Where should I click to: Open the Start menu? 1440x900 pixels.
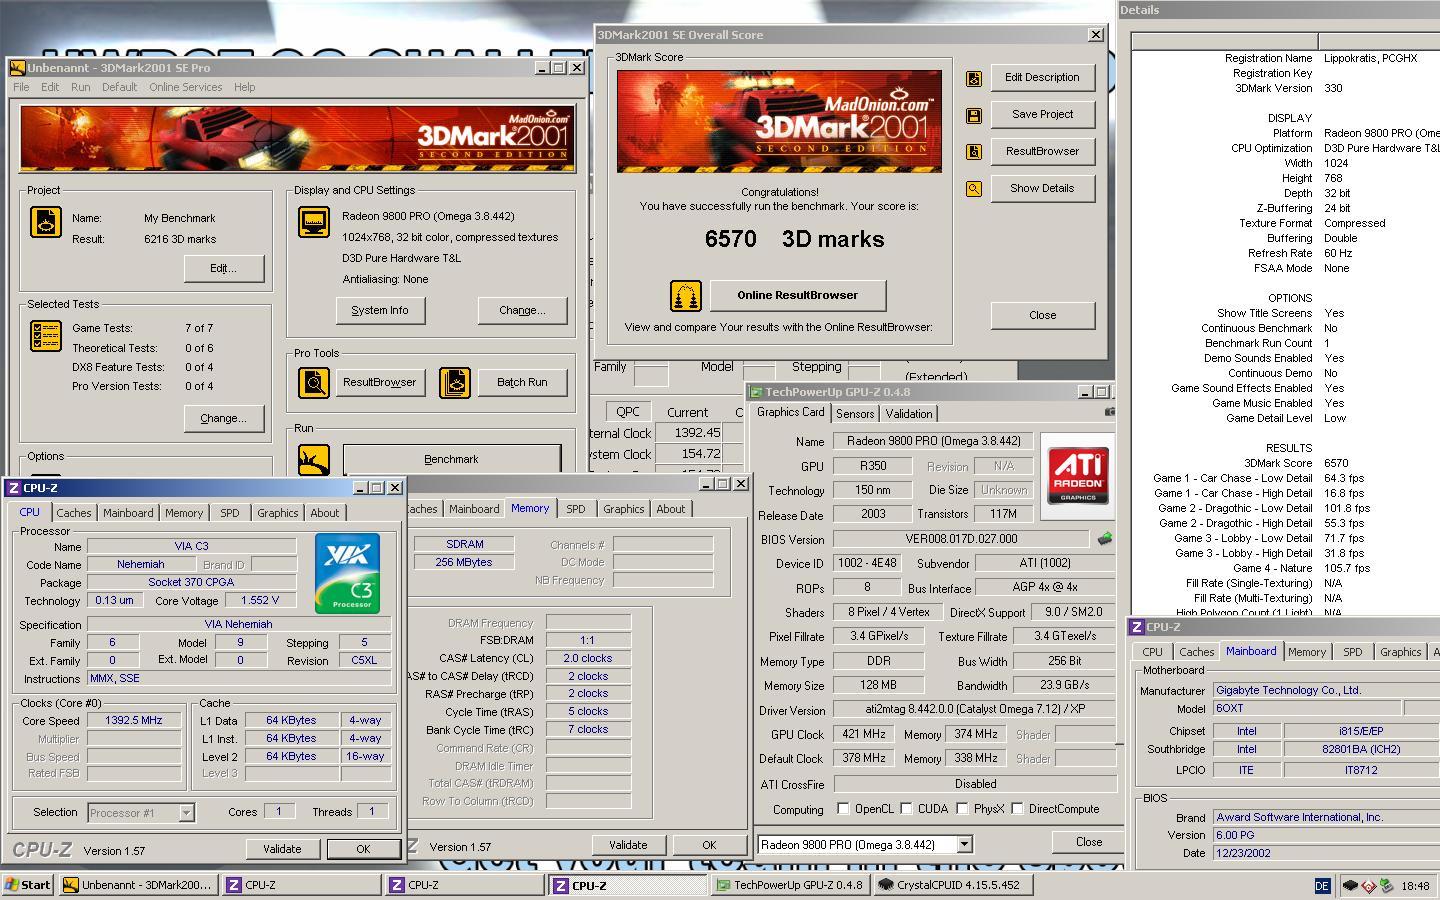tap(28, 885)
